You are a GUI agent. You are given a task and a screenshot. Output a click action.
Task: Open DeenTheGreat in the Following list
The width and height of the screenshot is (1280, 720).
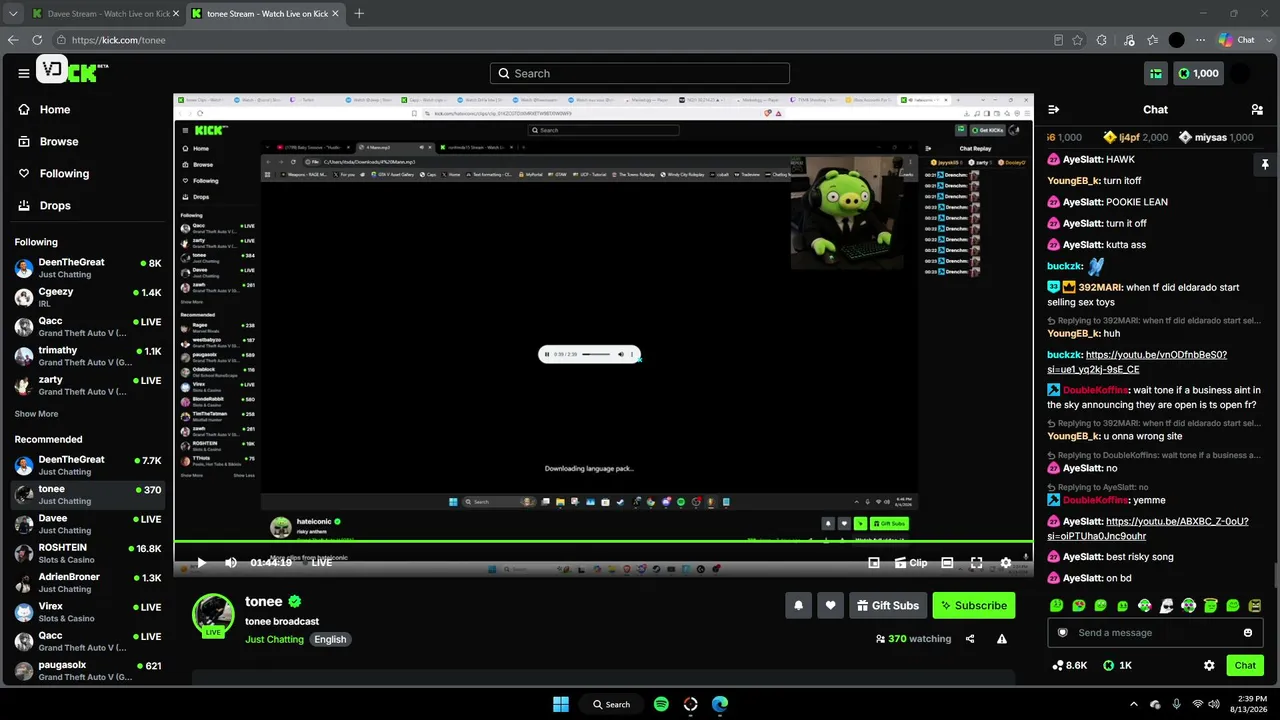point(88,268)
